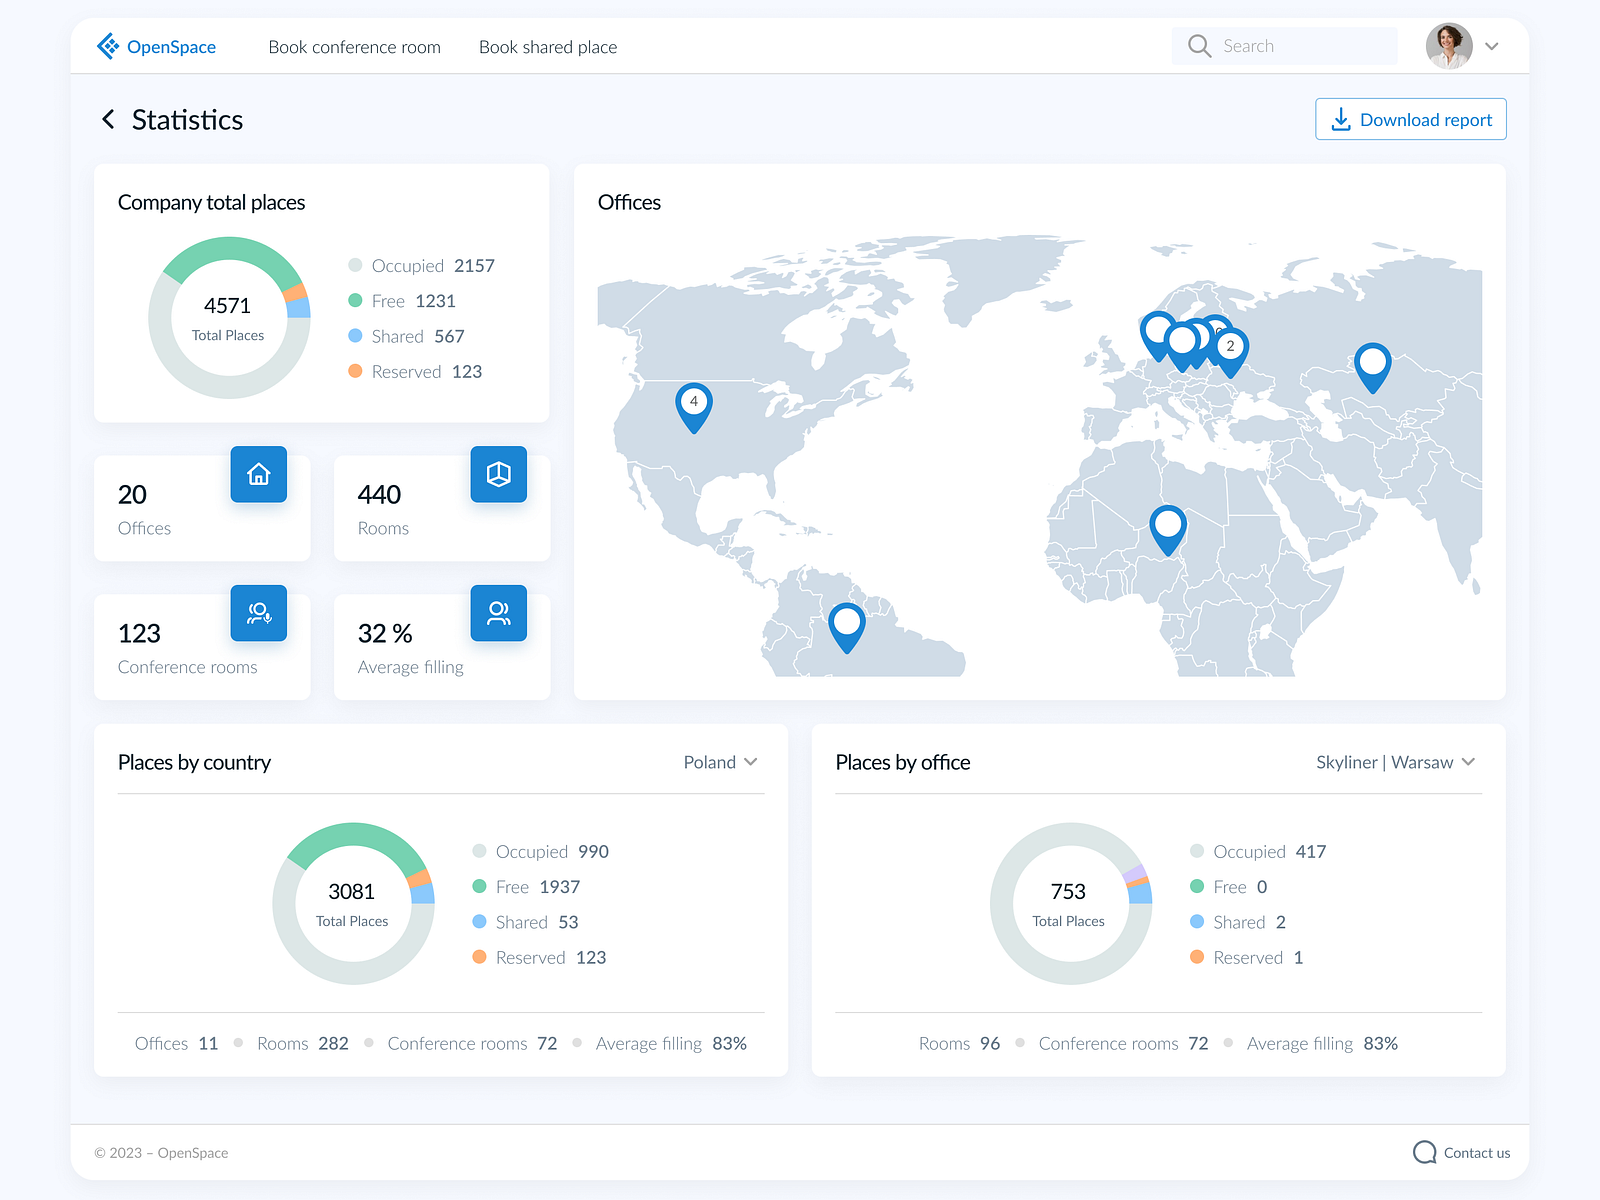
Task: Switch to Book conference room
Action: pyautogui.click(x=354, y=47)
